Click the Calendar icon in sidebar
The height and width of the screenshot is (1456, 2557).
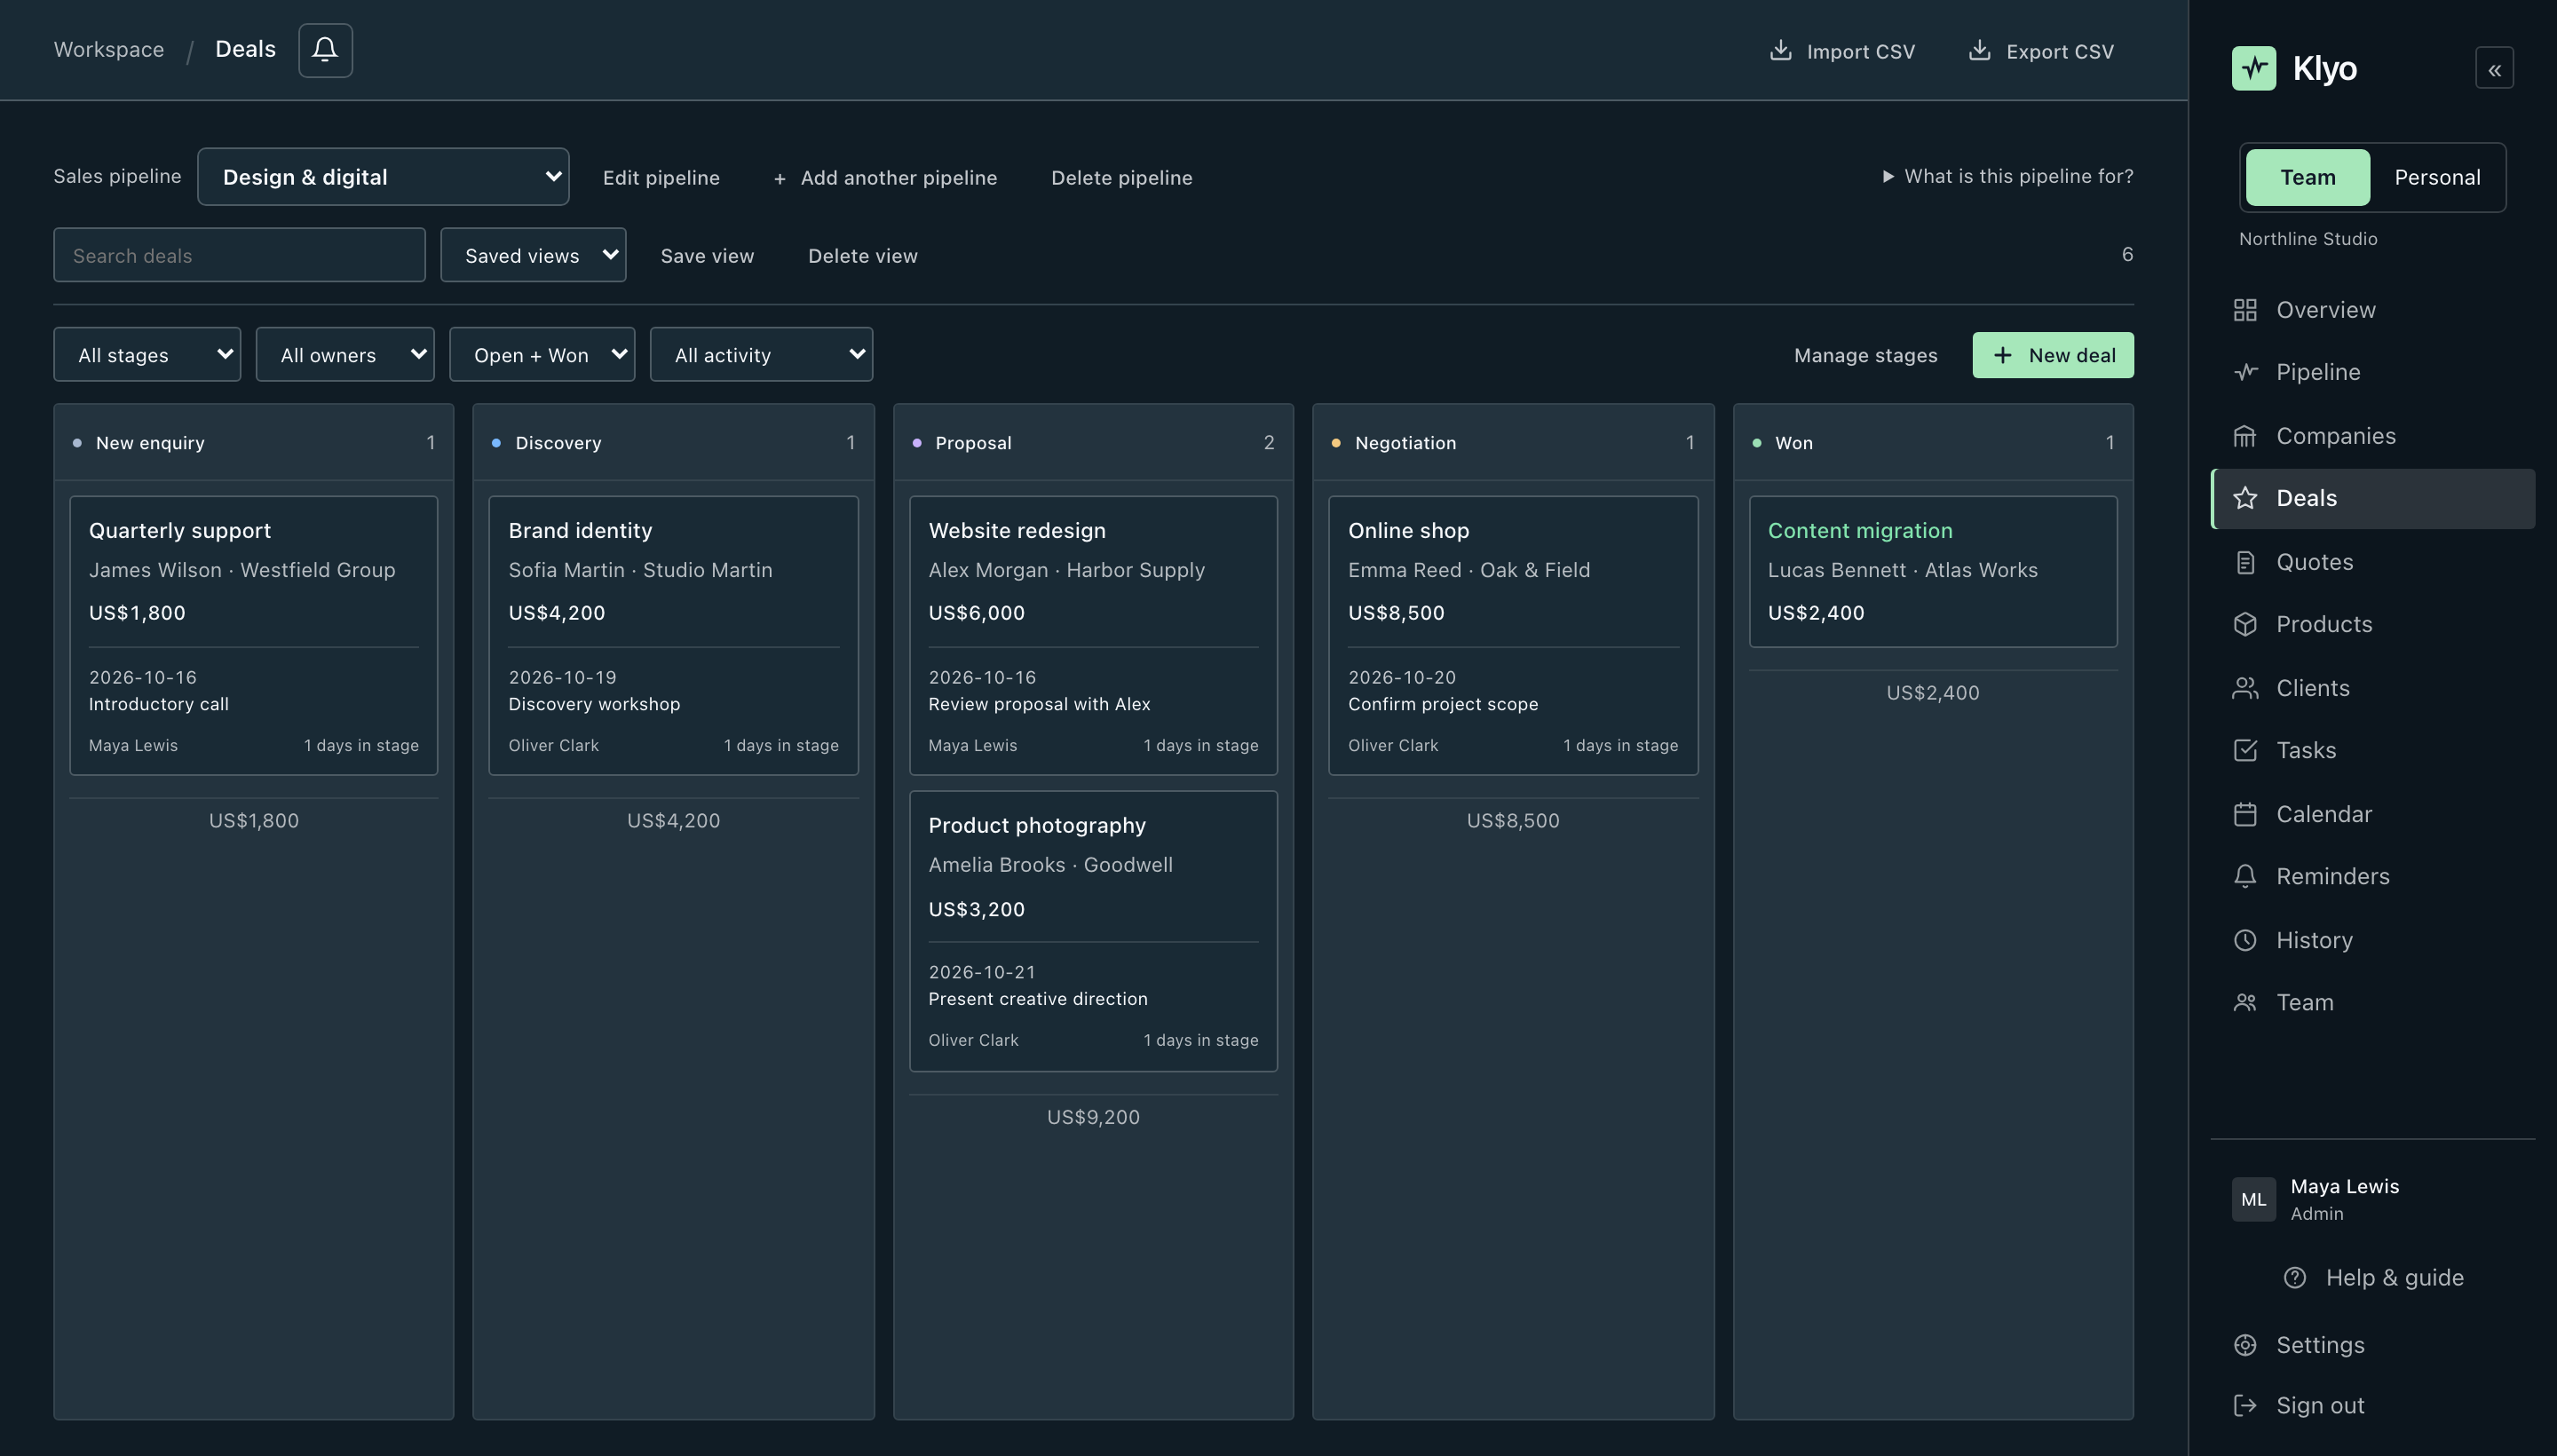[2245, 814]
